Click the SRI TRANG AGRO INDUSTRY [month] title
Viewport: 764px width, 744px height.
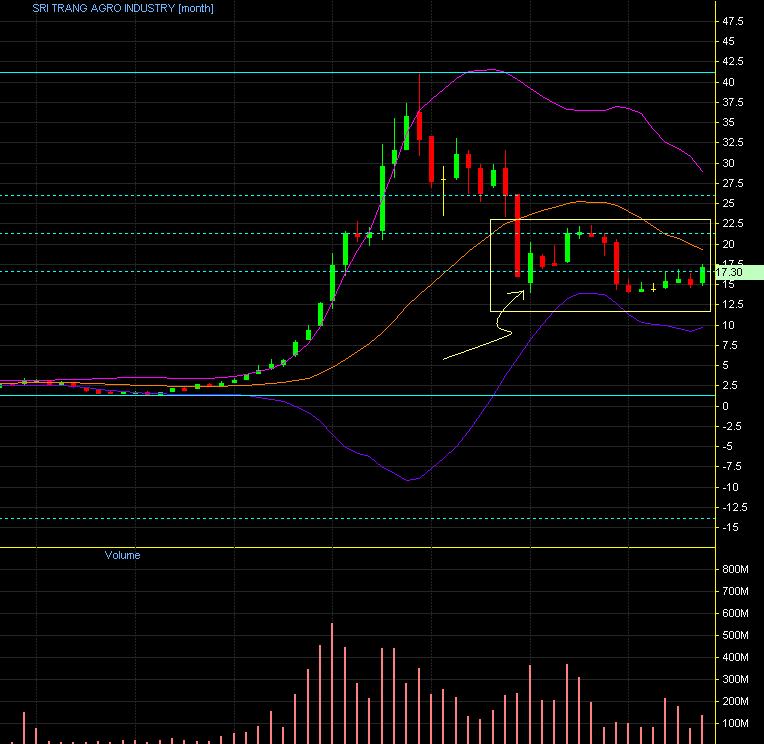(123, 8)
